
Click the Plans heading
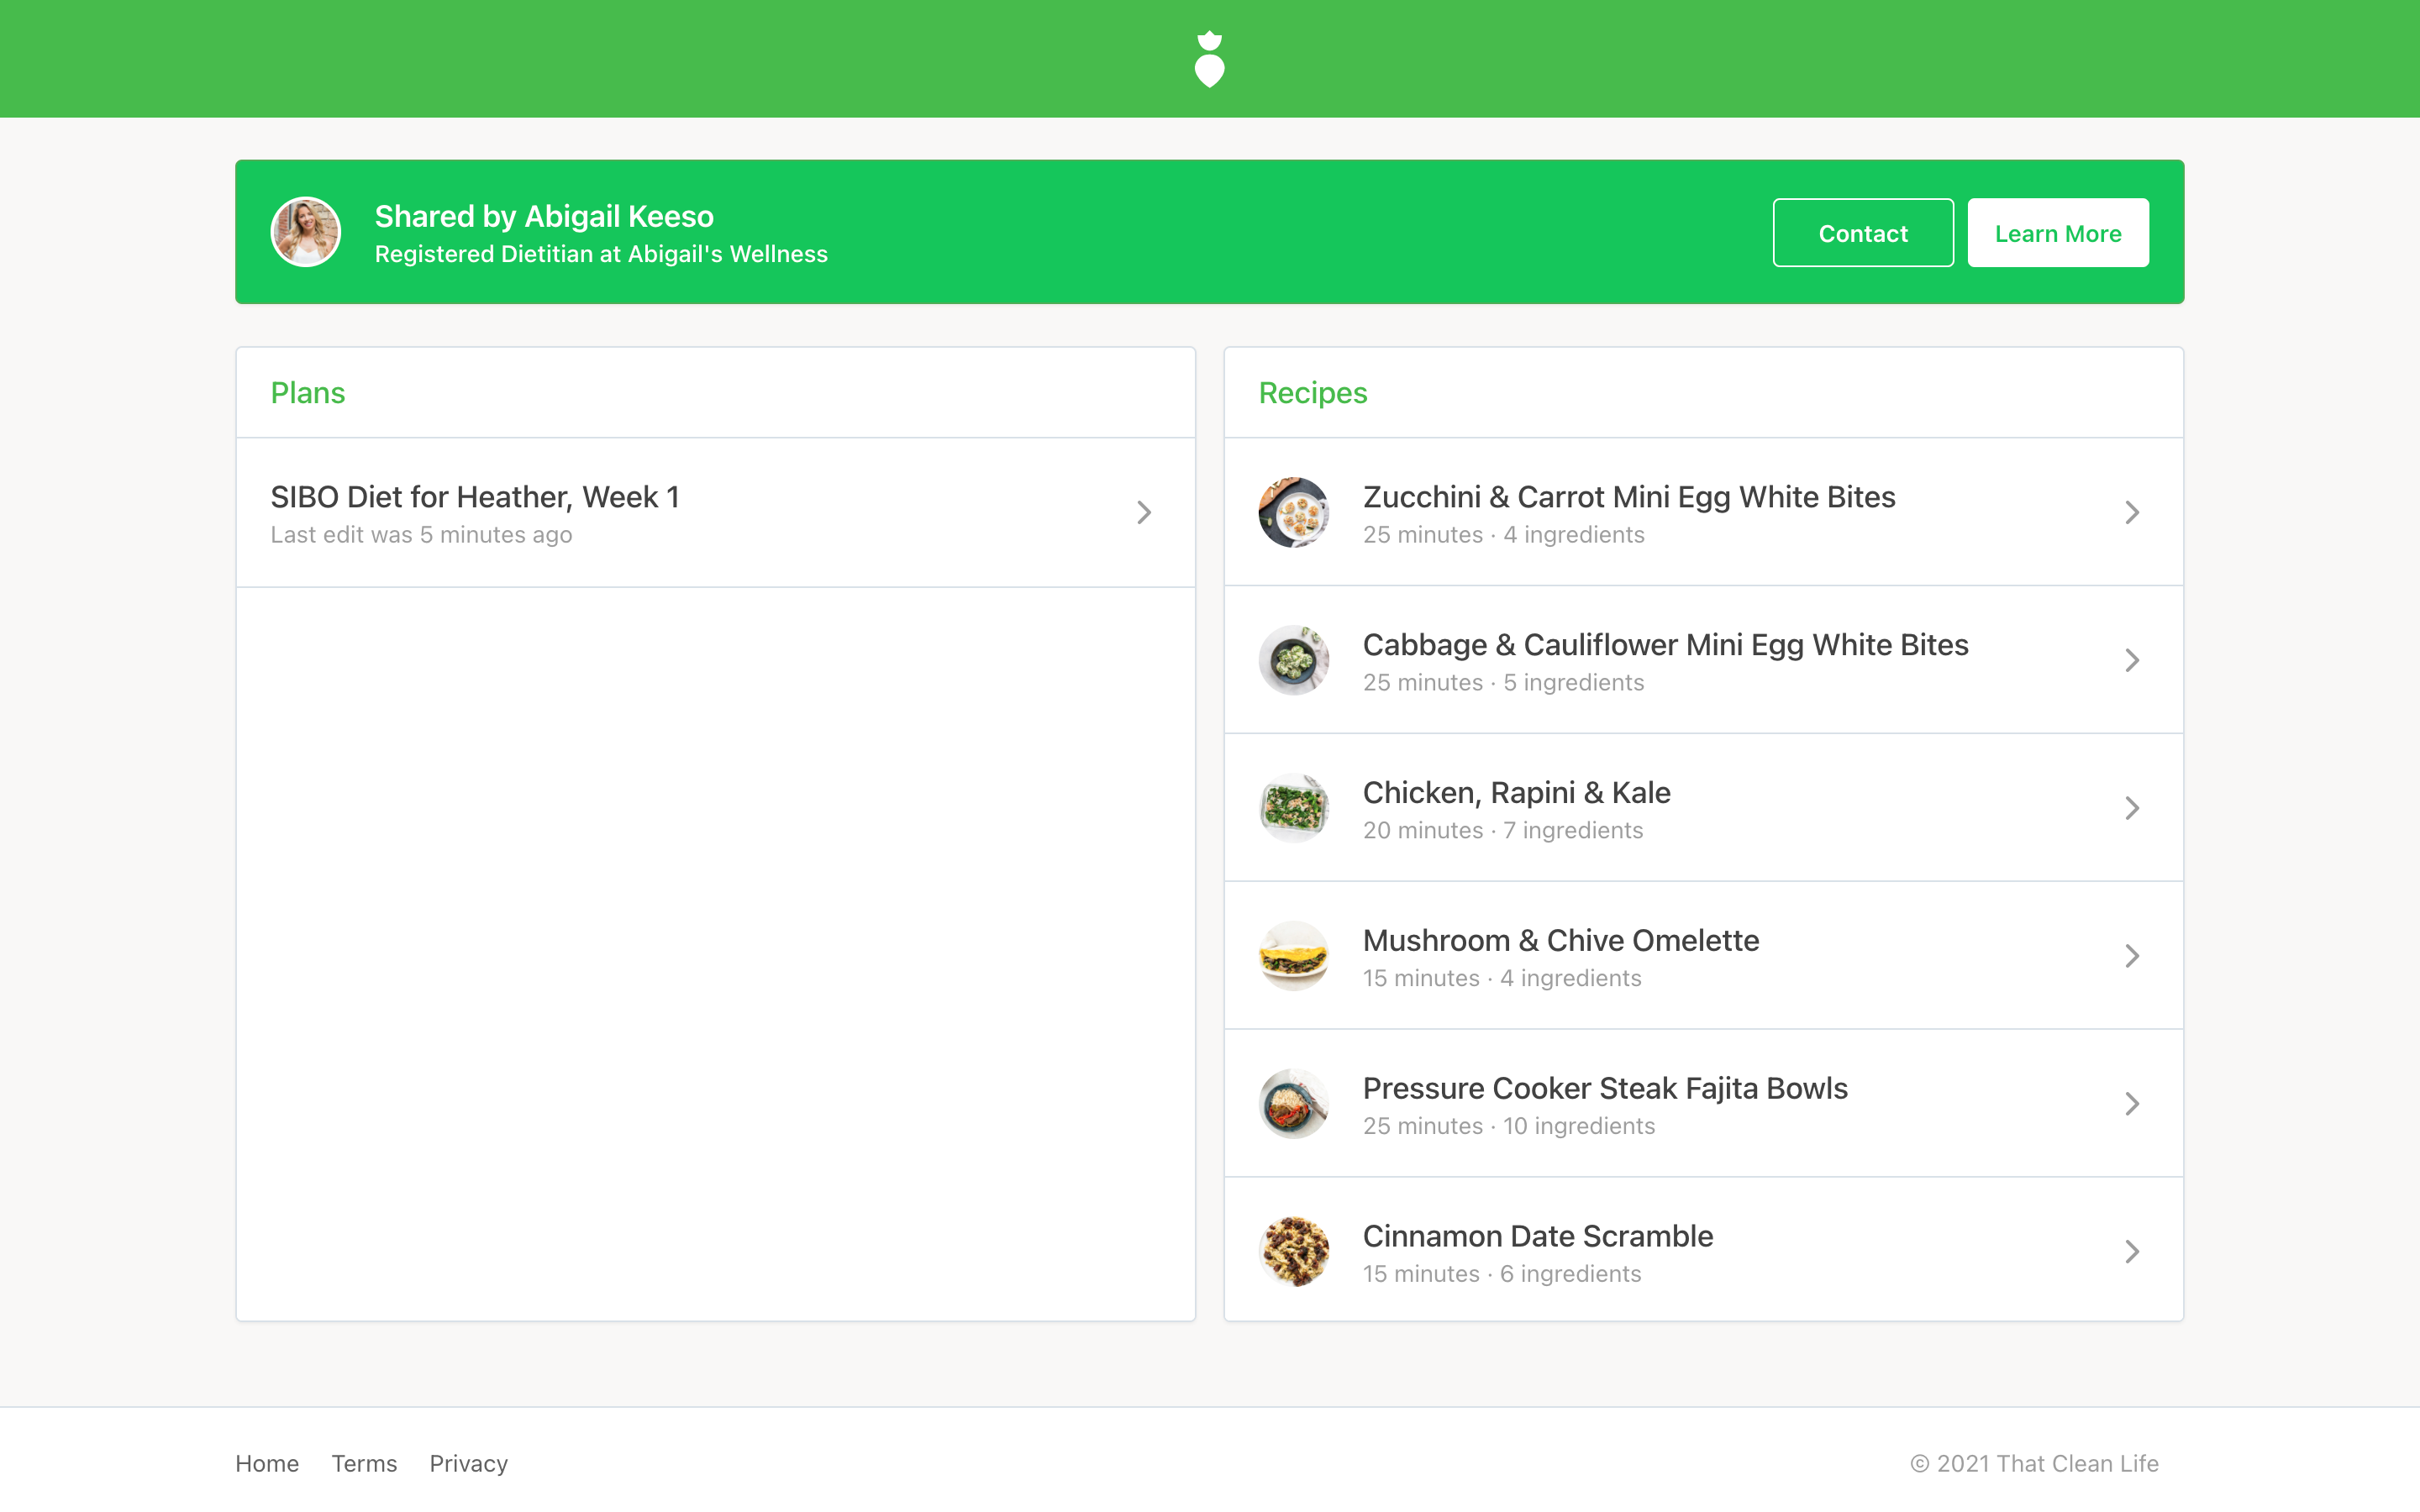point(308,393)
